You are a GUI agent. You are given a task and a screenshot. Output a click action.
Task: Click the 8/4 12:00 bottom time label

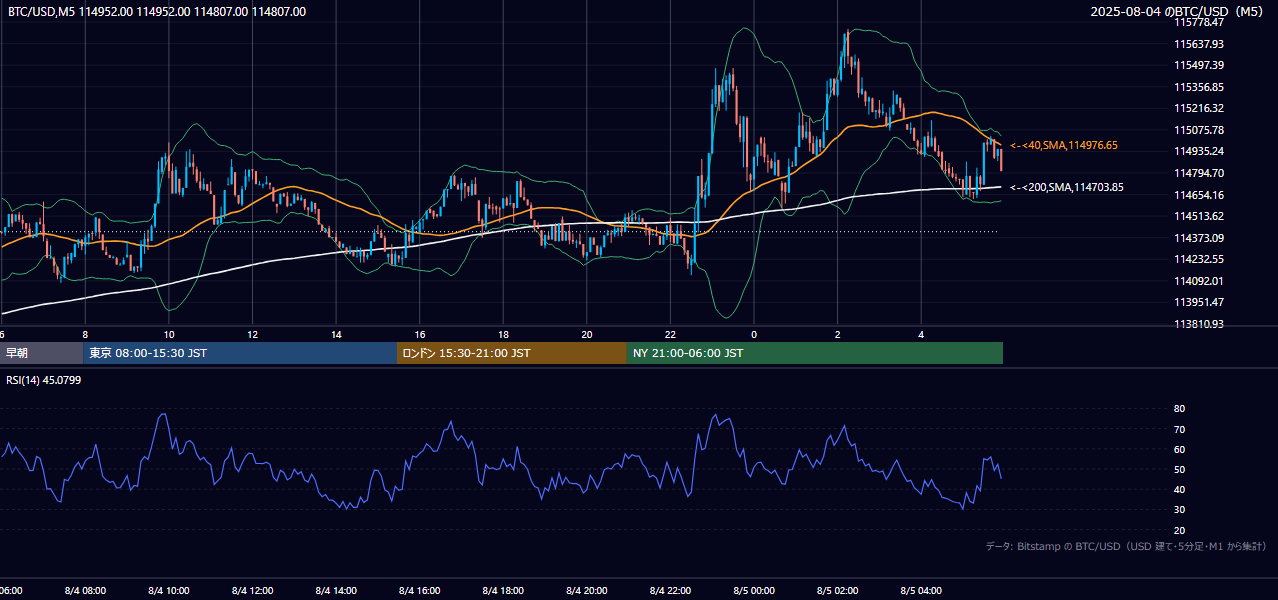point(252,591)
